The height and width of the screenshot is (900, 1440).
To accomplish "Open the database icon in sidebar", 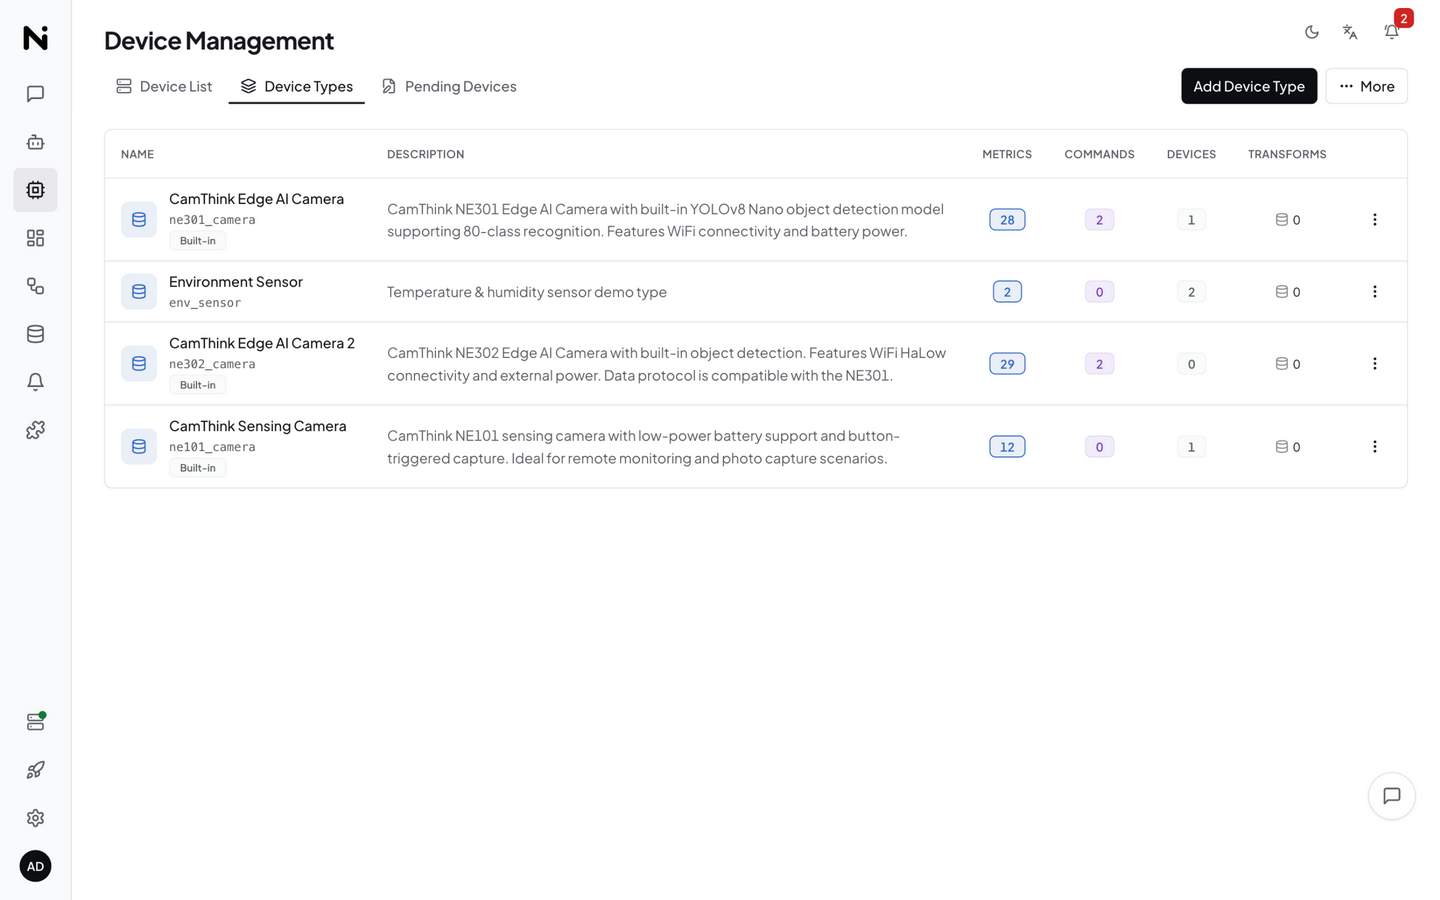I will (x=35, y=334).
